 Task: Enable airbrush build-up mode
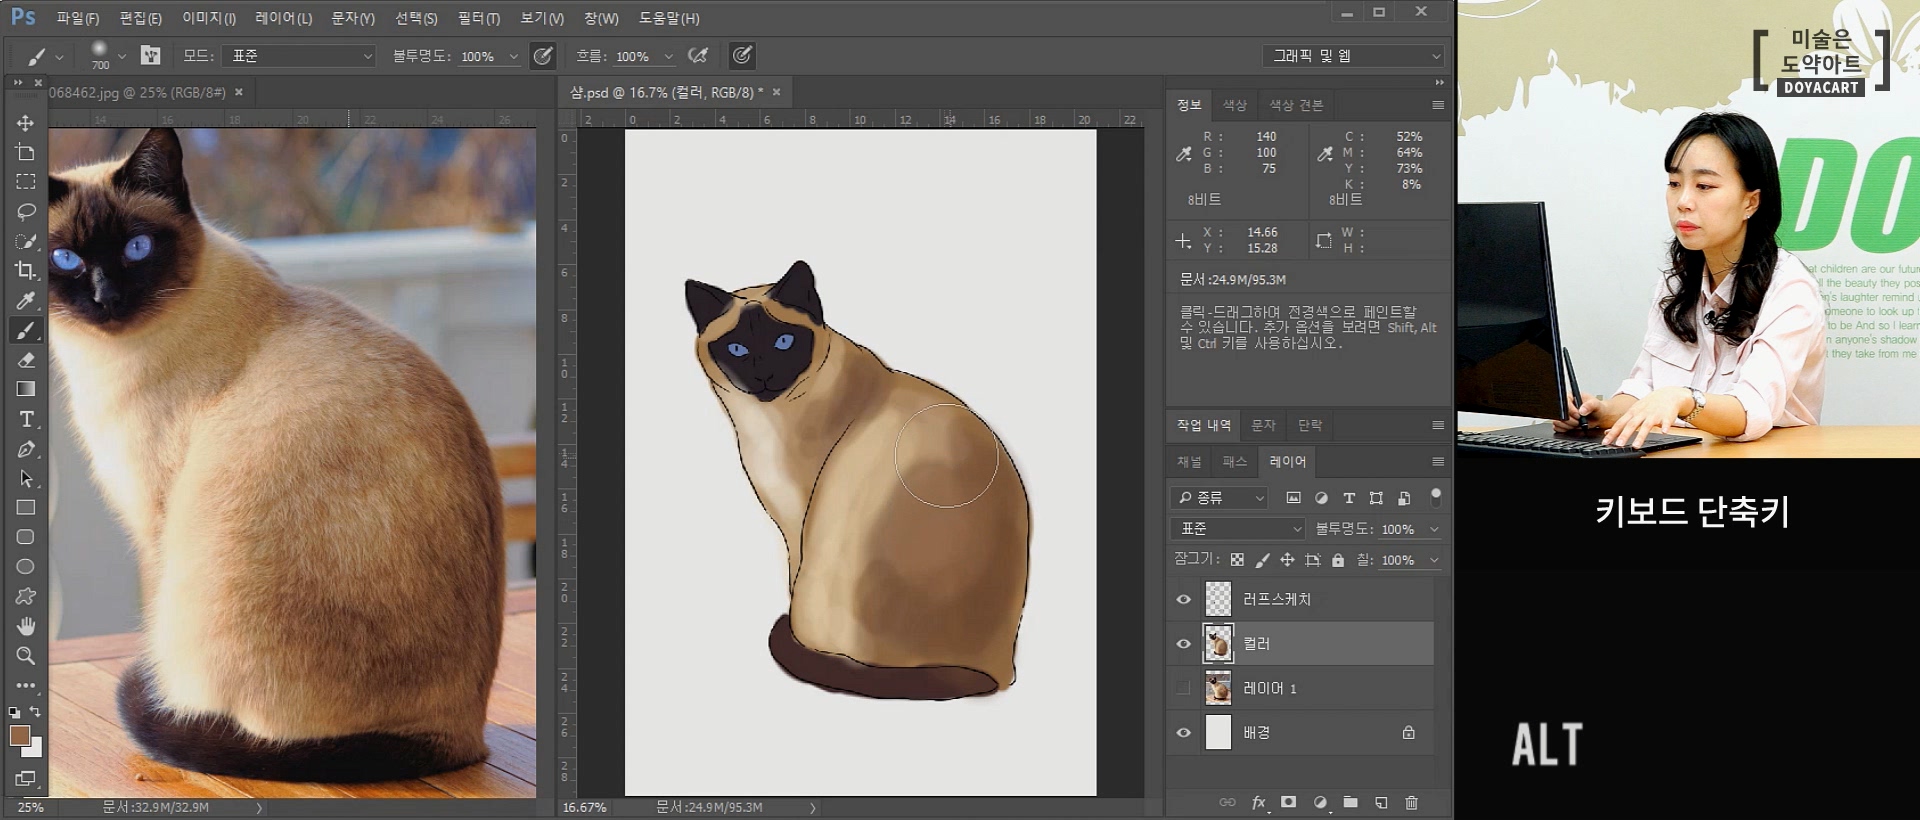click(698, 56)
